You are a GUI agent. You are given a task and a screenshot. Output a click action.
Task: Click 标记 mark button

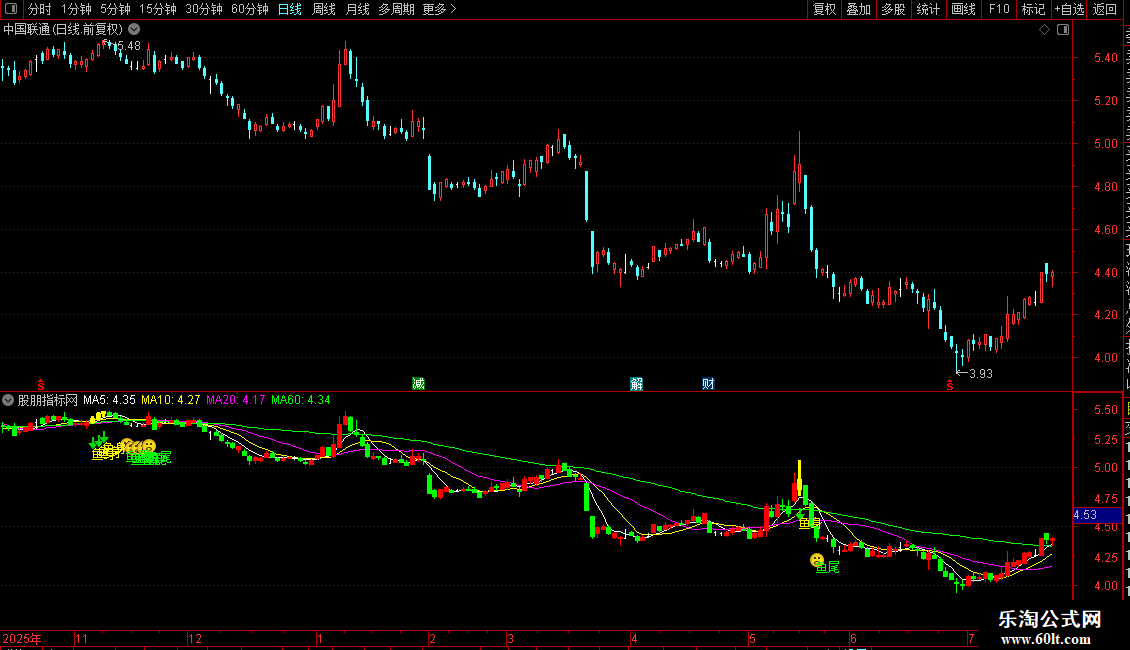pos(1033,9)
